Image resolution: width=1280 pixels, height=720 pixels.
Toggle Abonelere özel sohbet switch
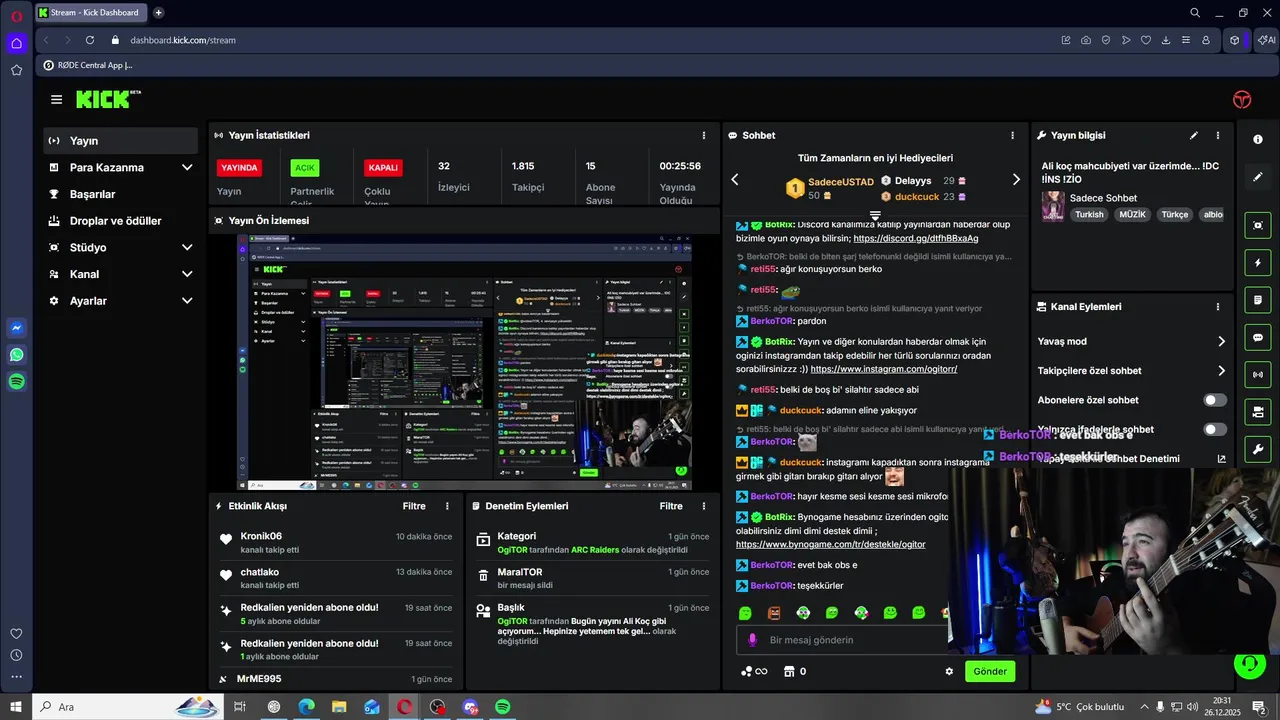tap(1215, 400)
